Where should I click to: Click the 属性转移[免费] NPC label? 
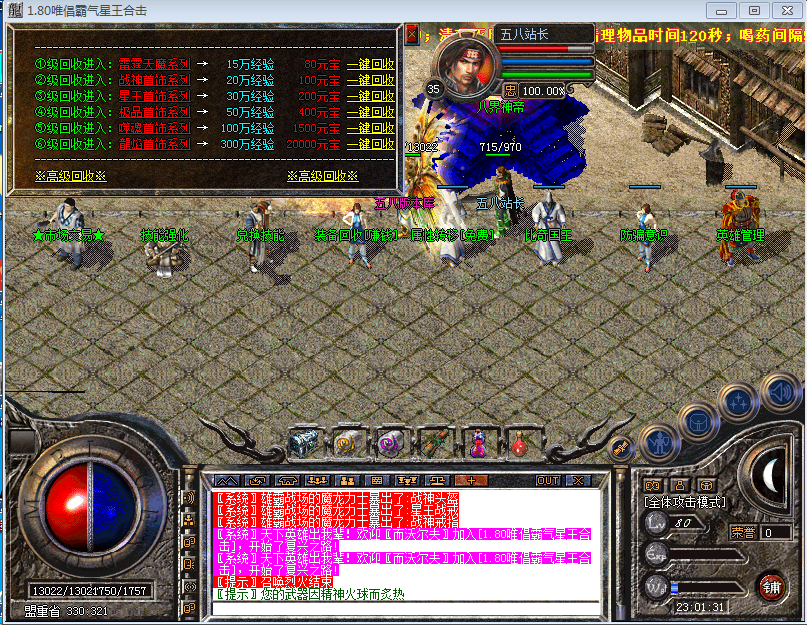[x=452, y=236]
